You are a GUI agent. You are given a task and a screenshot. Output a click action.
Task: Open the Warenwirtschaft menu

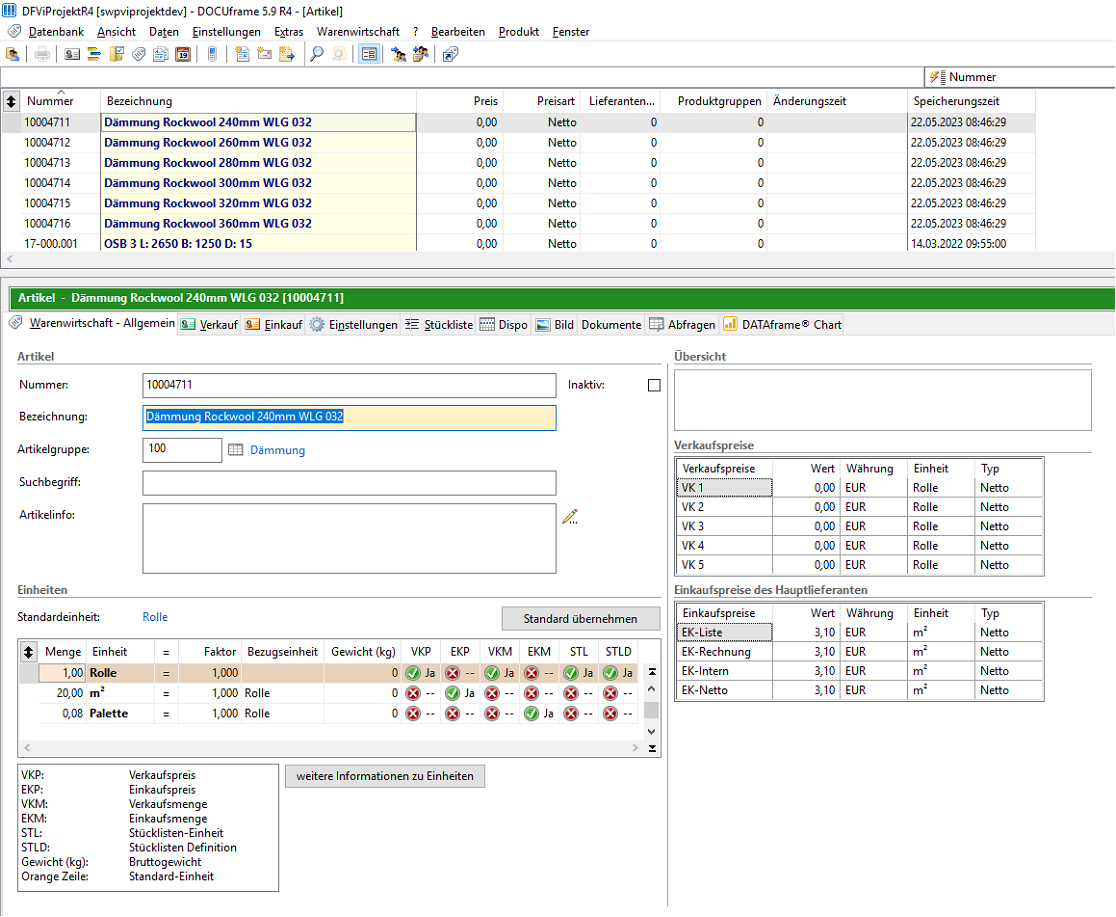pyautogui.click(x=358, y=32)
